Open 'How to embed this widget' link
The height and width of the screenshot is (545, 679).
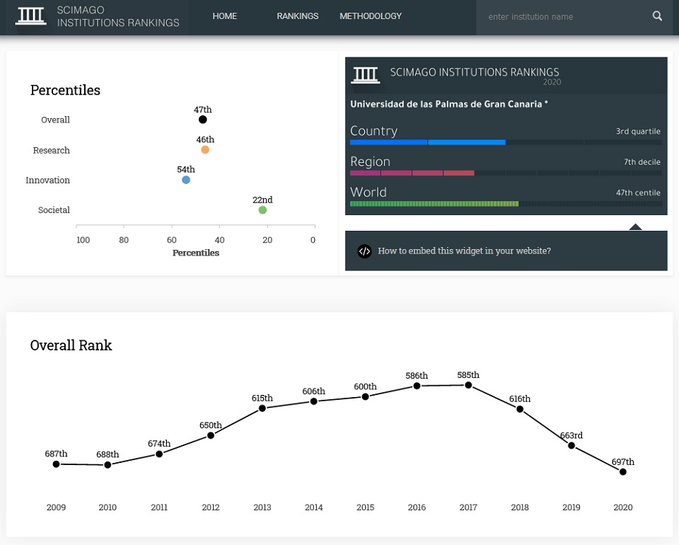[x=464, y=251]
